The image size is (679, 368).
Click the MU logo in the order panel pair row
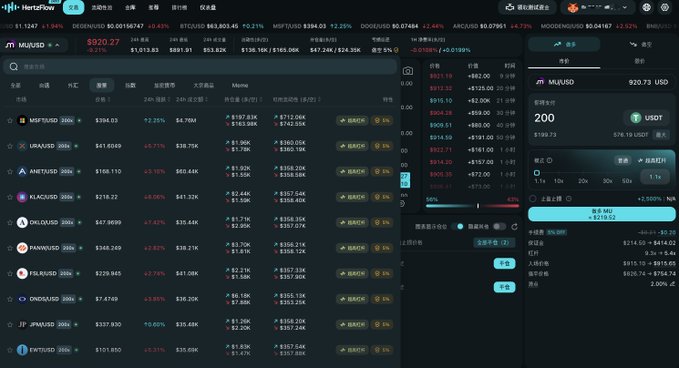(x=540, y=81)
